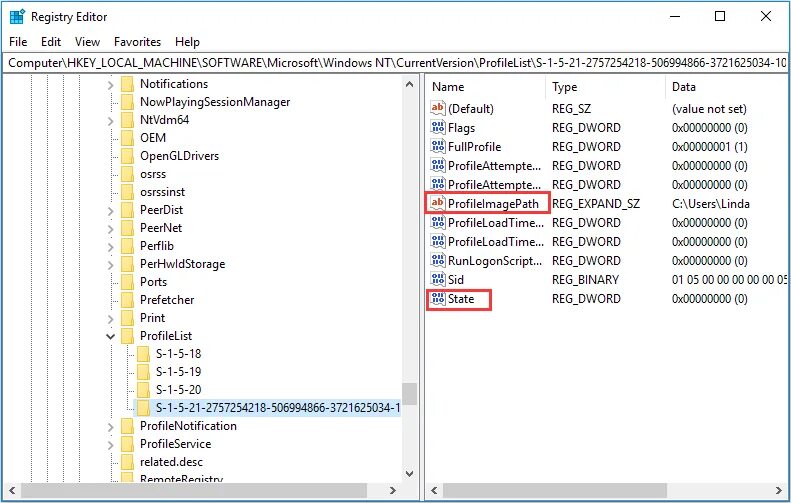Collapse the ProfileList key
This screenshot has height=503, width=791.
pyautogui.click(x=110, y=337)
